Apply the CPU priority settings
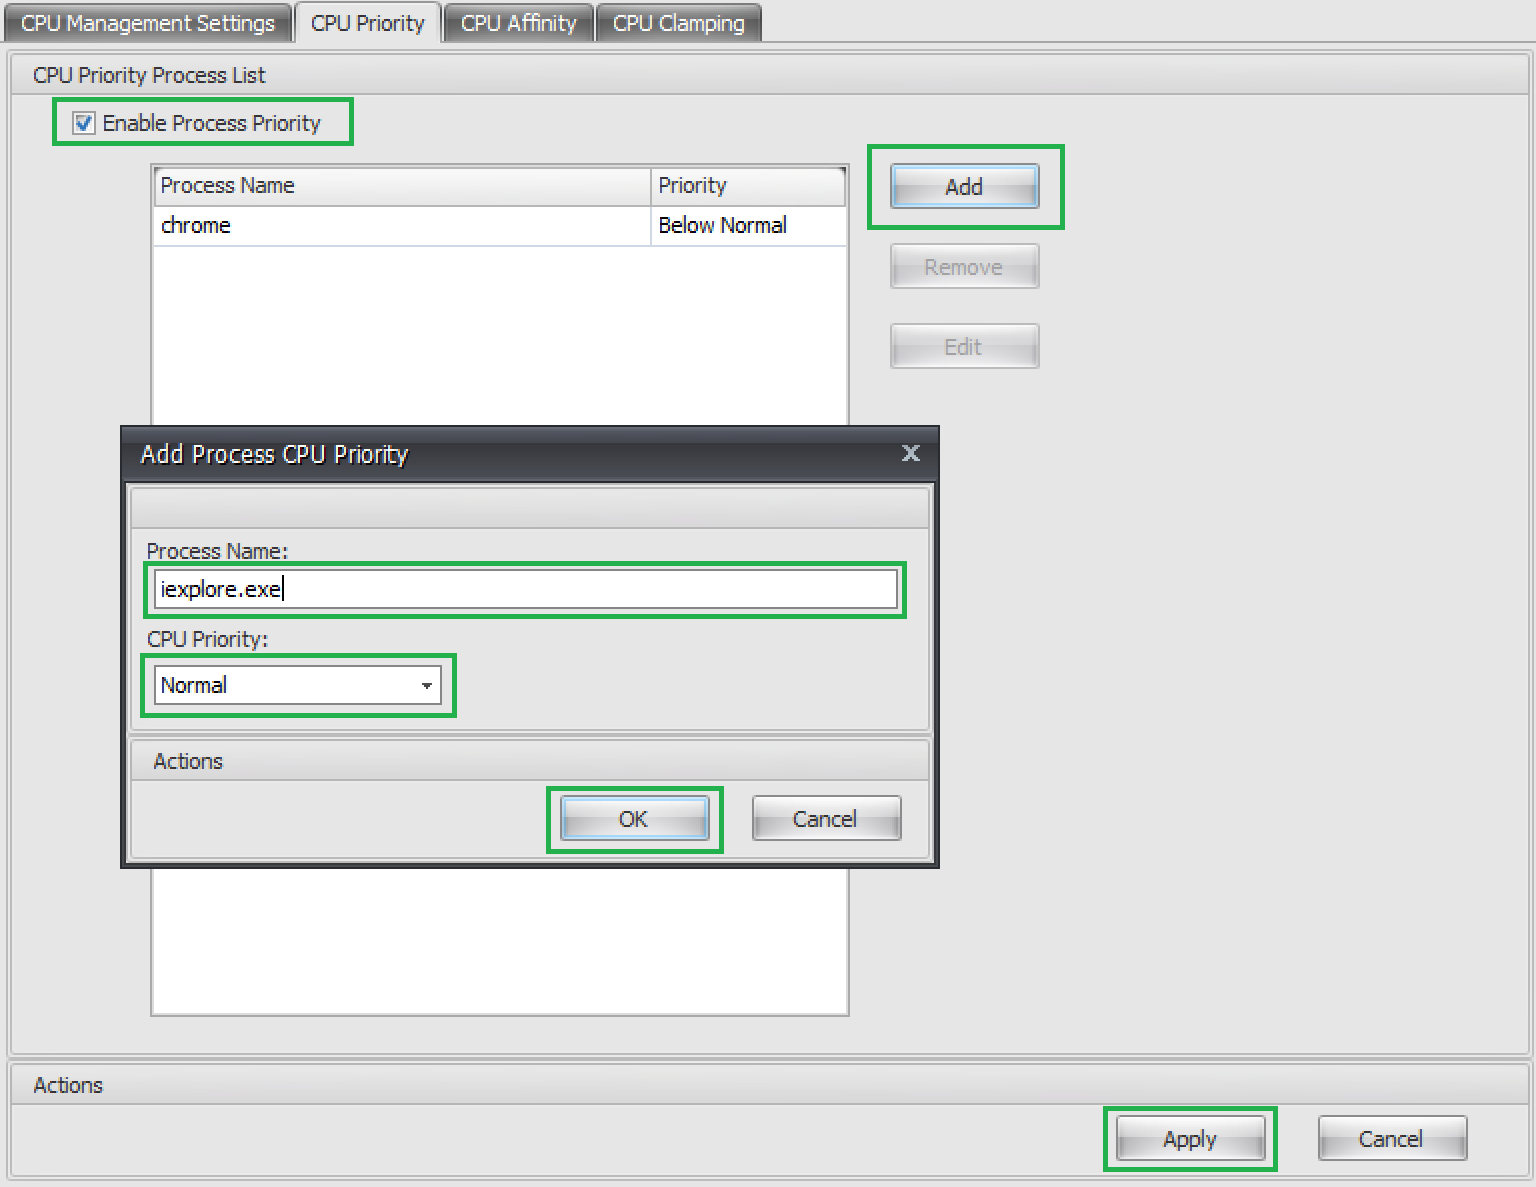This screenshot has width=1536, height=1187. click(1190, 1139)
